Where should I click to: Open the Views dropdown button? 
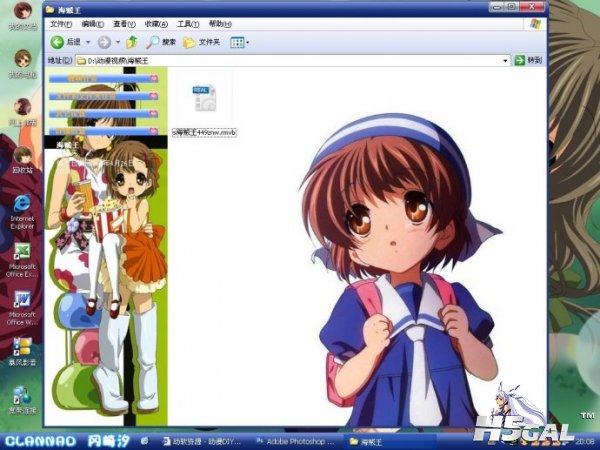click(240, 42)
